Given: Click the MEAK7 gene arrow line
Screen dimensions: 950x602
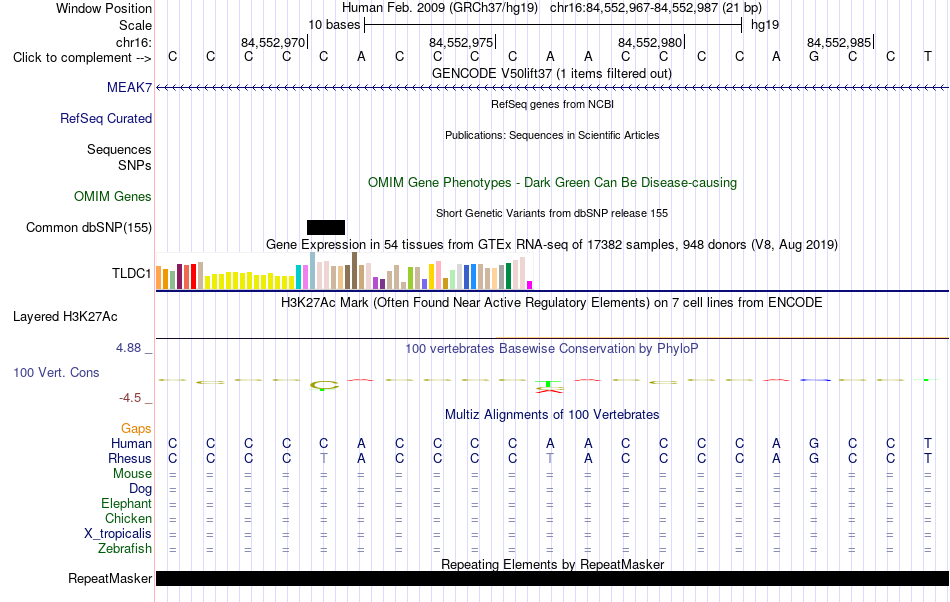Looking at the screenshot, I should click(552, 88).
